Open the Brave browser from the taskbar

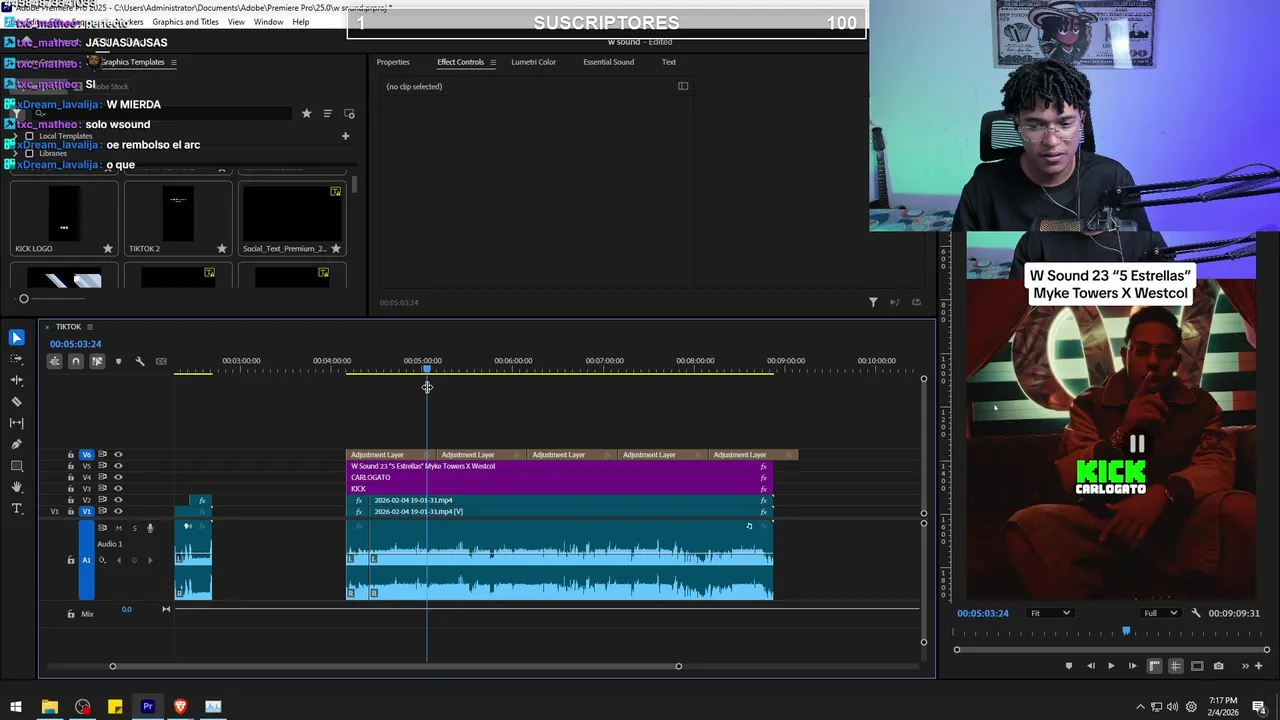[180, 707]
